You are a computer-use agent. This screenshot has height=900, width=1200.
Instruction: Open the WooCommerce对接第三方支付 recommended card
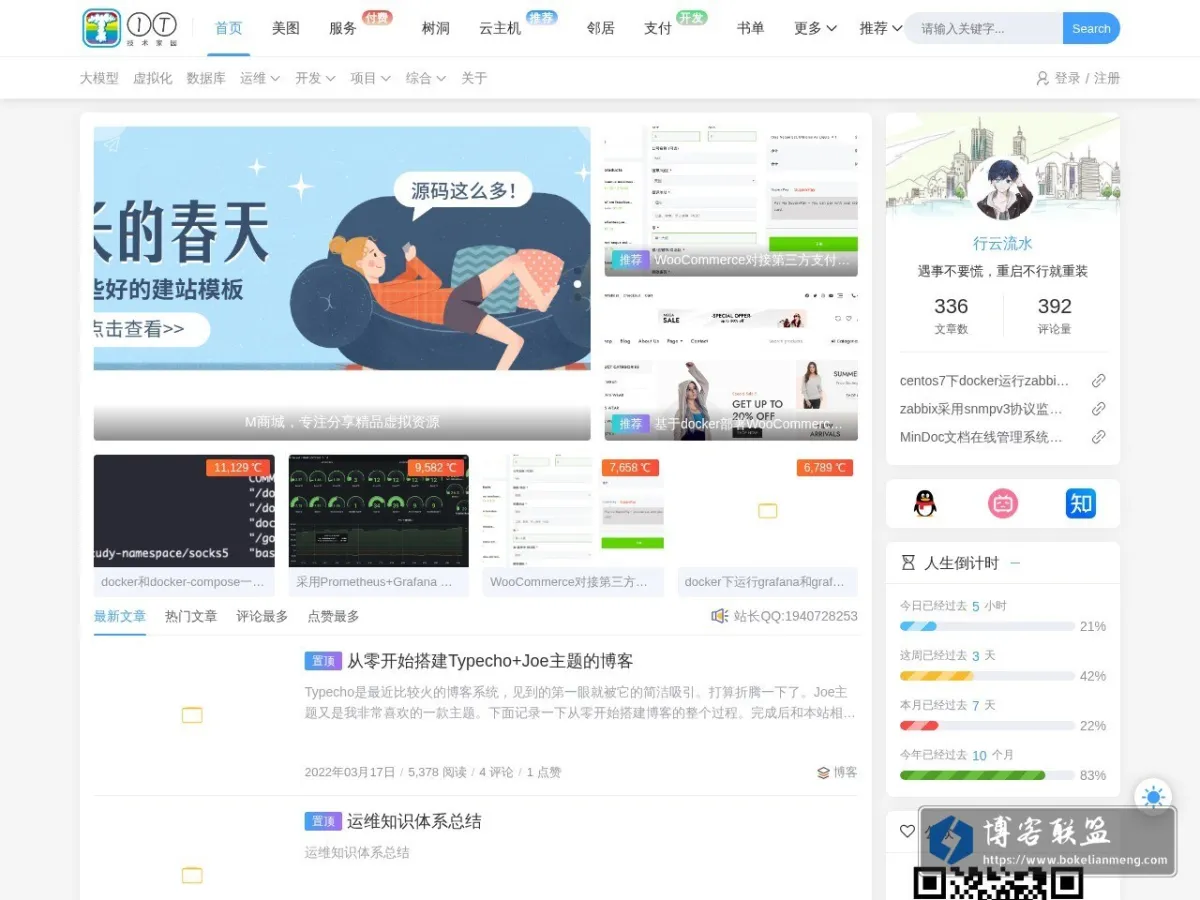pyautogui.click(x=731, y=201)
